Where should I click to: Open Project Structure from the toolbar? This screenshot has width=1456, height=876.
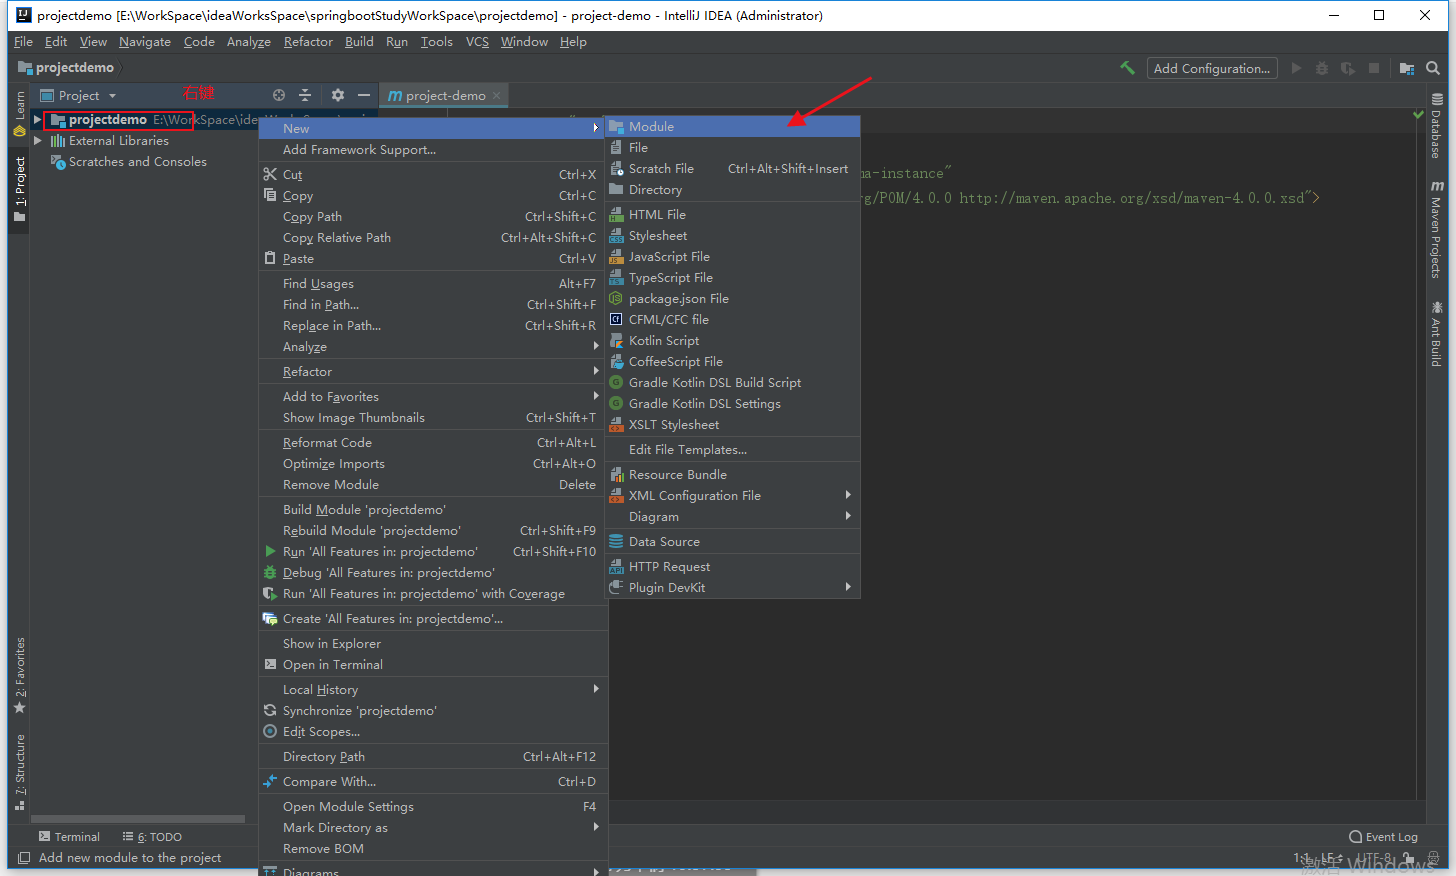(x=1407, y=68)
